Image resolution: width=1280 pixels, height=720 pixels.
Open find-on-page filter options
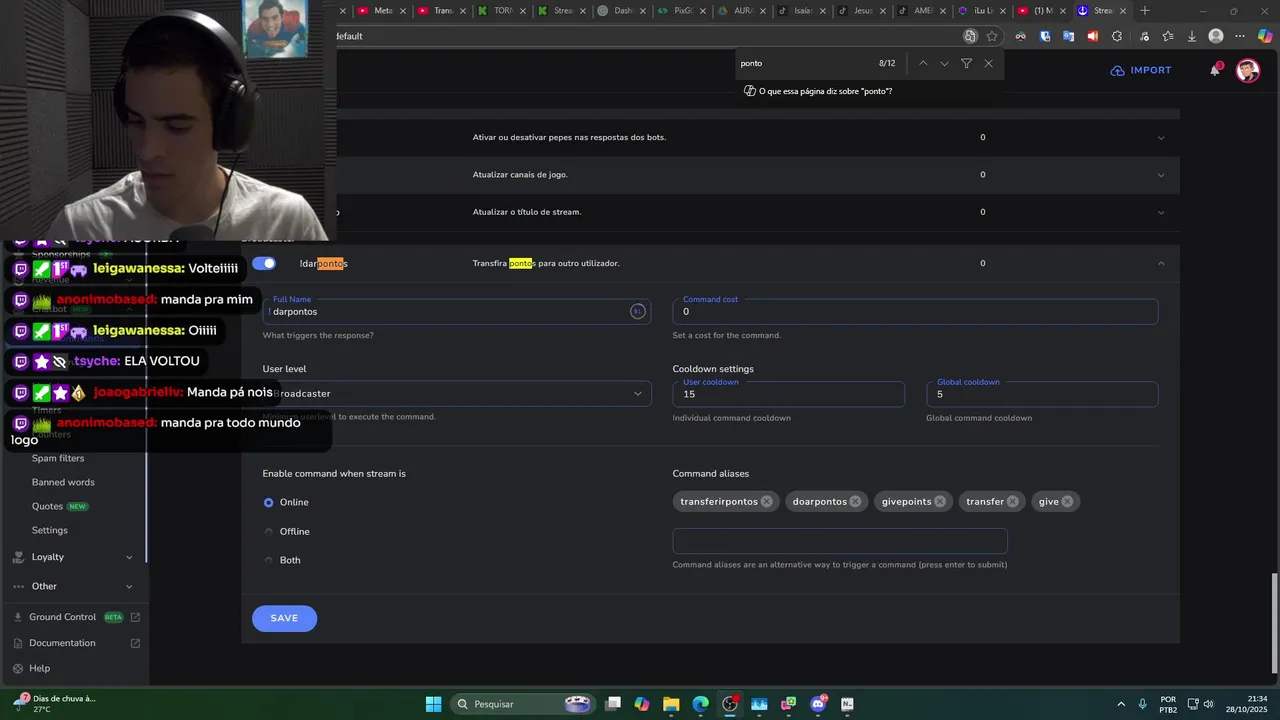click(x=966, y=63)
